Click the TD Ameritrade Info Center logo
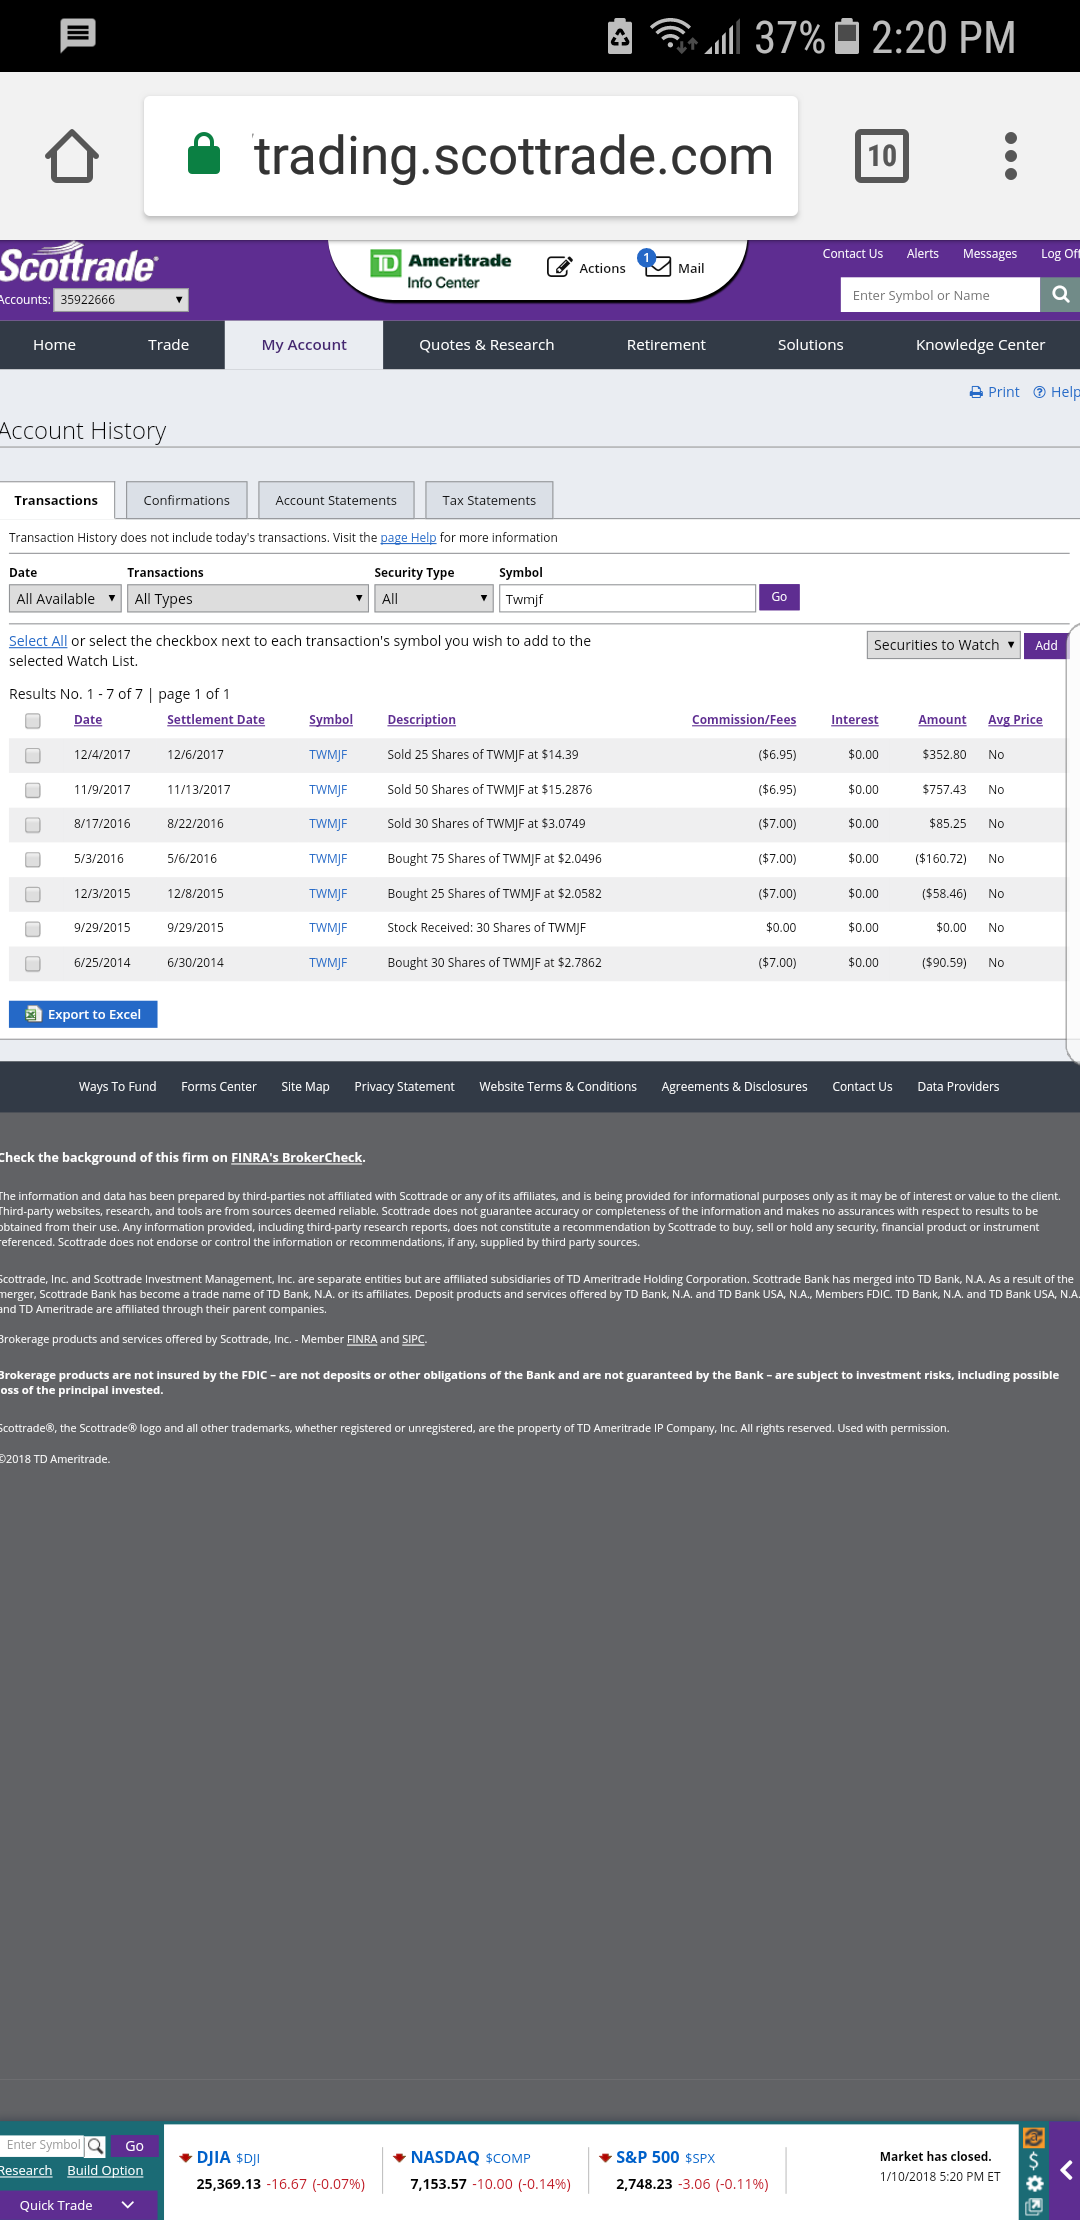The width and height of the screenshot is (1080, 2220). click(x=441, y=270)
